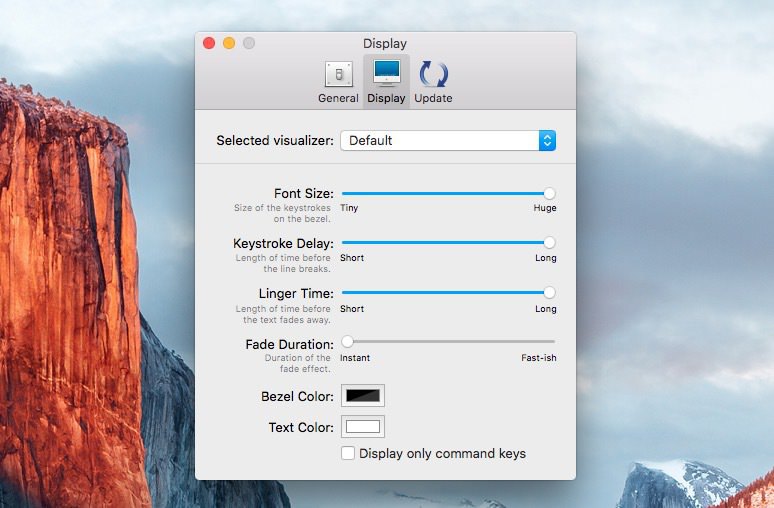Click the 'Tiny' label under Font Size

[349, 208]
